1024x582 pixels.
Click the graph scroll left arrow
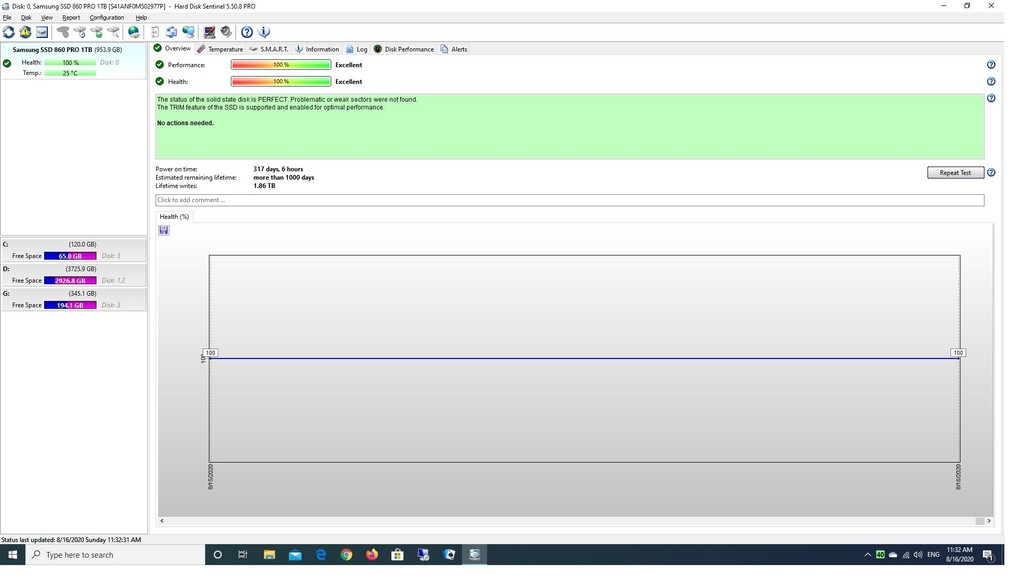pyautogui.click(x=162, y=521)
